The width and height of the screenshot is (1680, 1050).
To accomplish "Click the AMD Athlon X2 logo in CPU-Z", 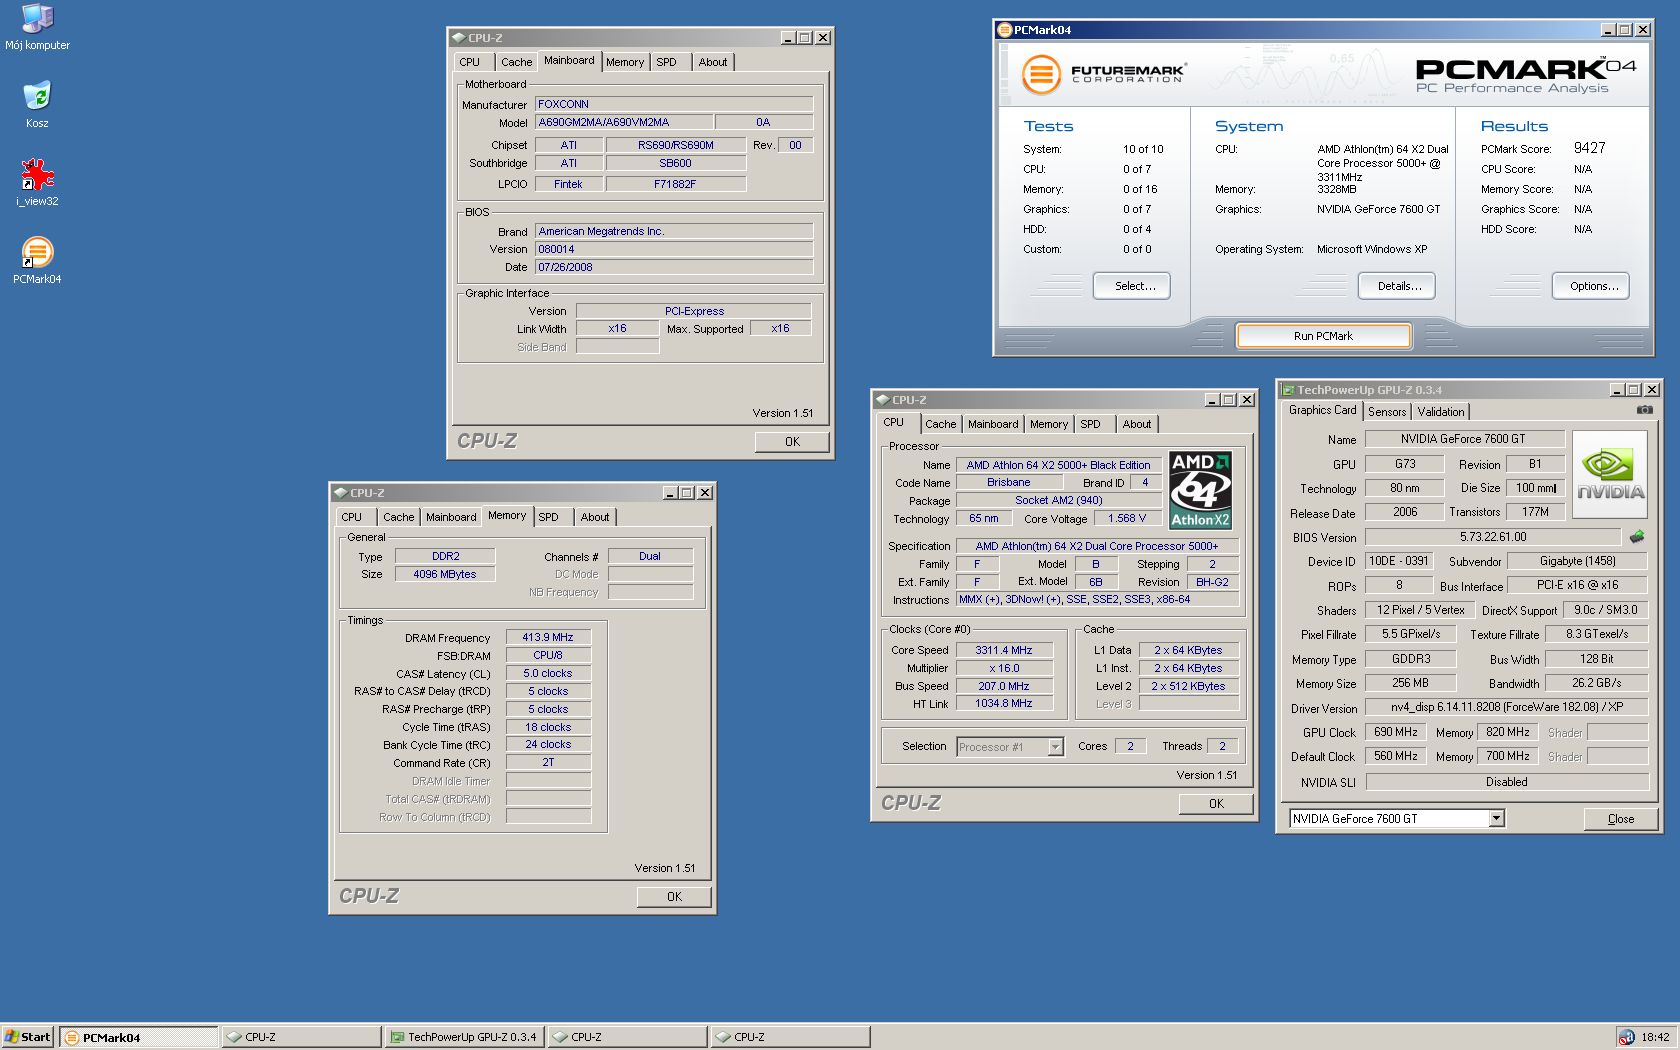I will point(1200,490).
